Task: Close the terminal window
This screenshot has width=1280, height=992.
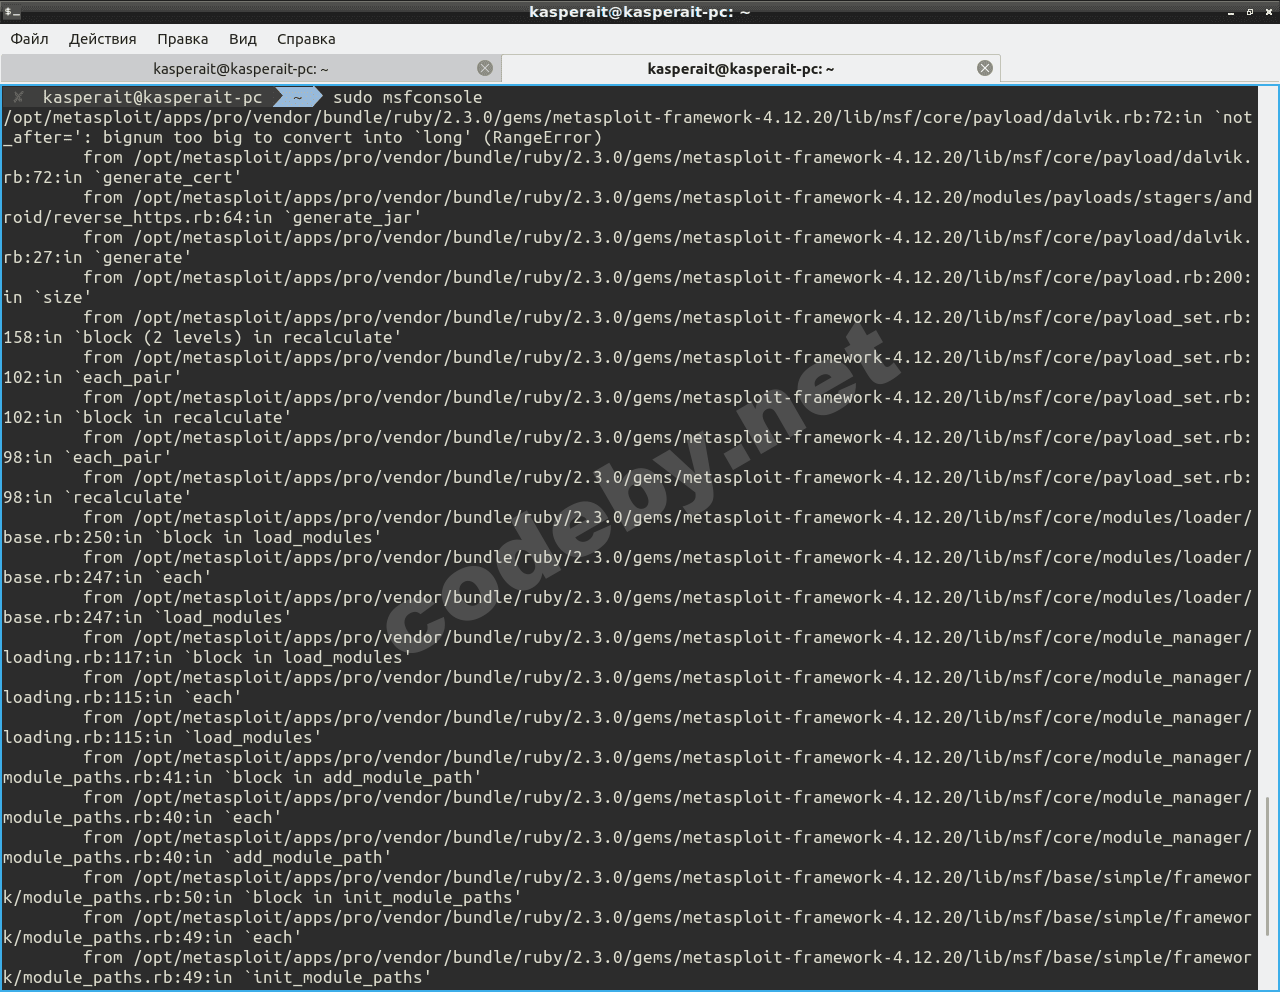Action: click(x=1268, y=12)
